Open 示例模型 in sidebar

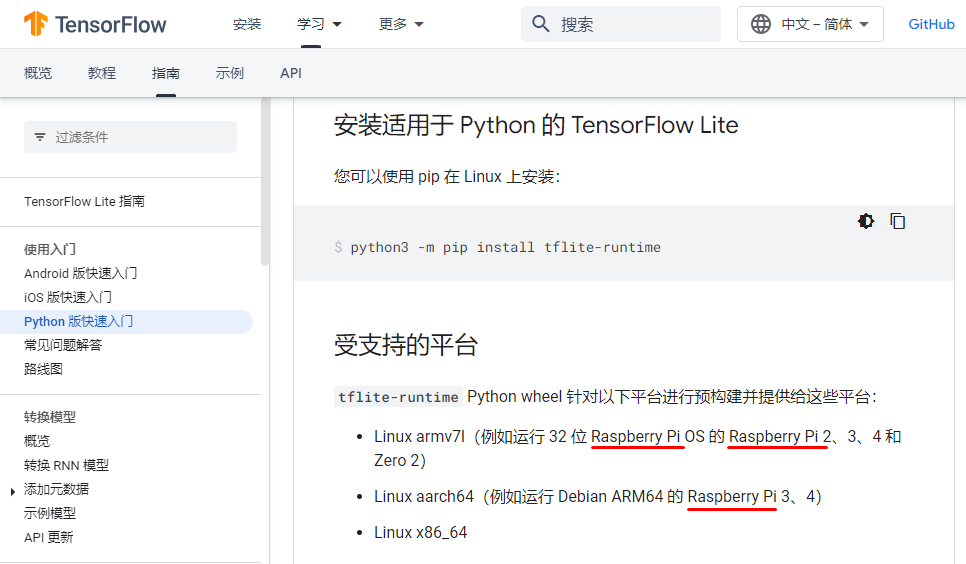(50, 513)
